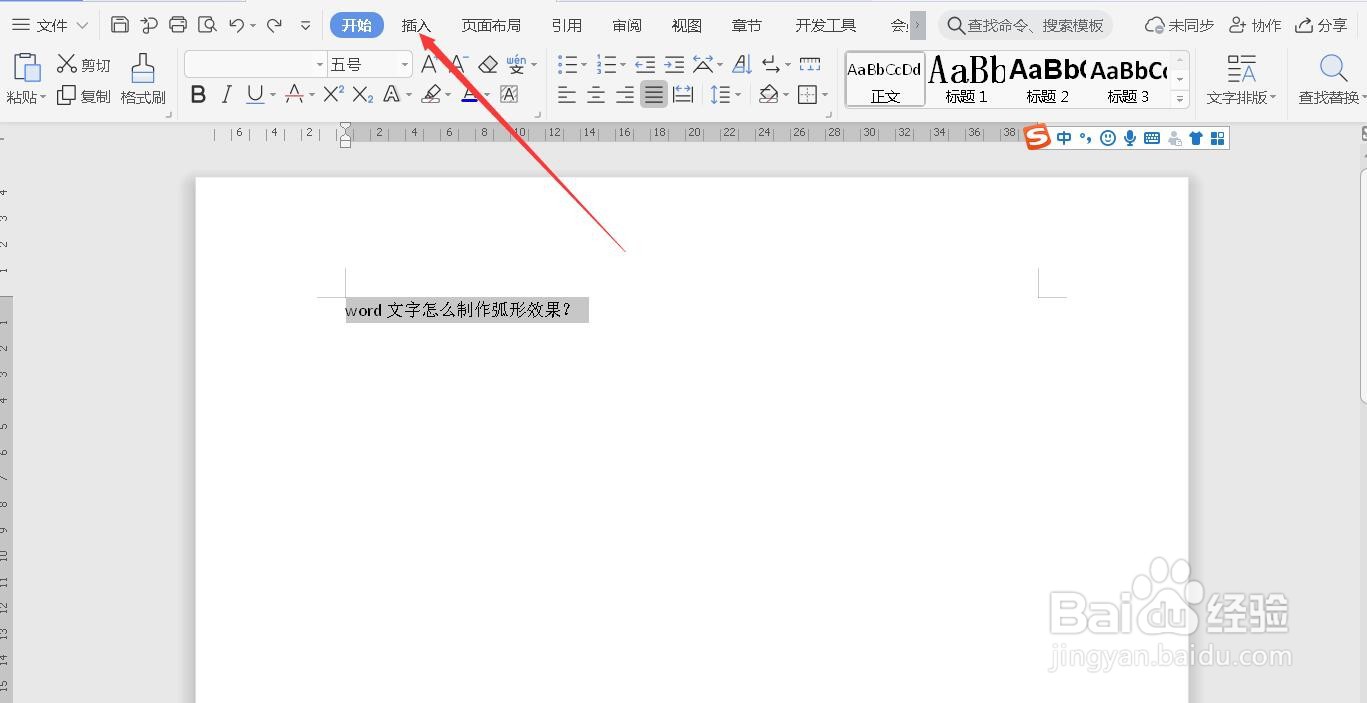The height and width of the screenshot is (703, 1367).
Task: Toggle Bold formatting
Action: 198,95
